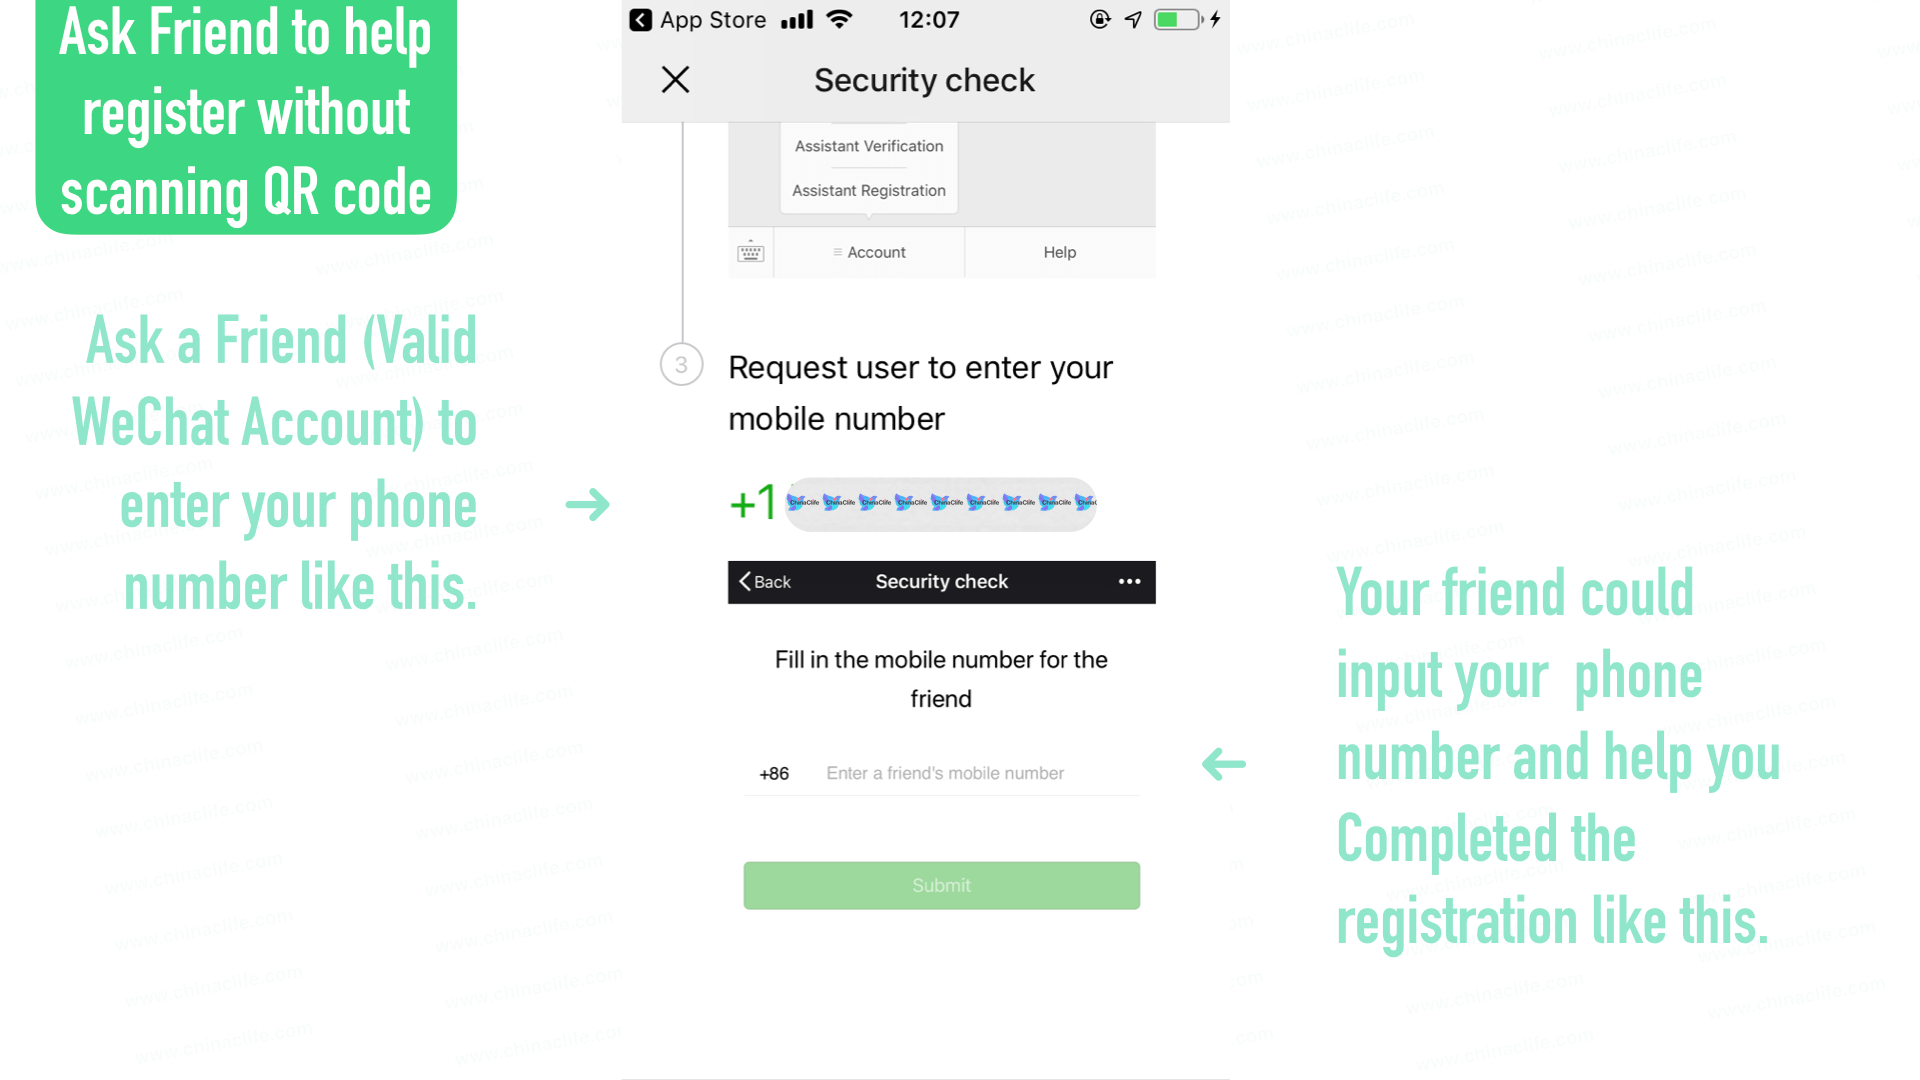
Task: Tap step 3 circle indicator
Action: [680, 365]
